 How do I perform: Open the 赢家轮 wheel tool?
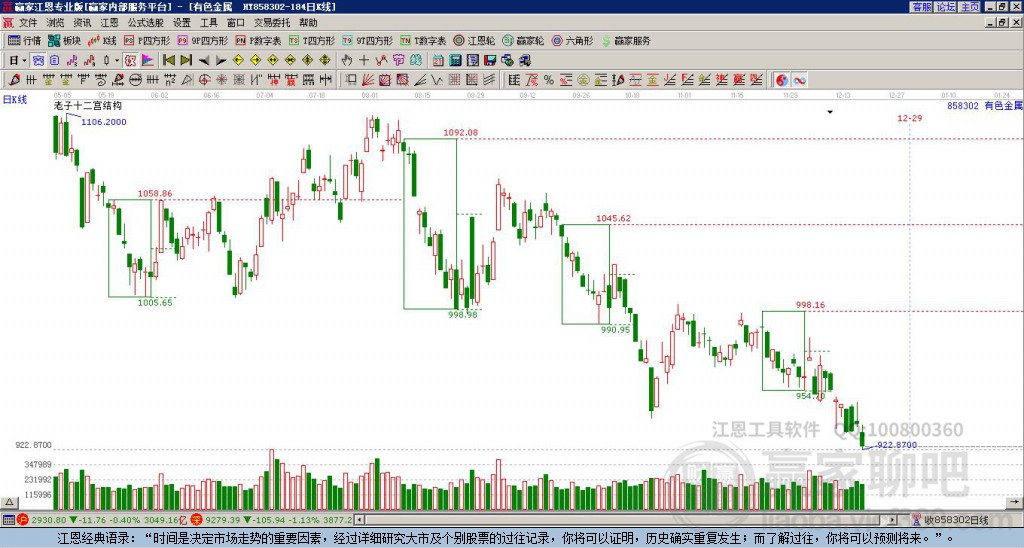[x=524, y=40]
